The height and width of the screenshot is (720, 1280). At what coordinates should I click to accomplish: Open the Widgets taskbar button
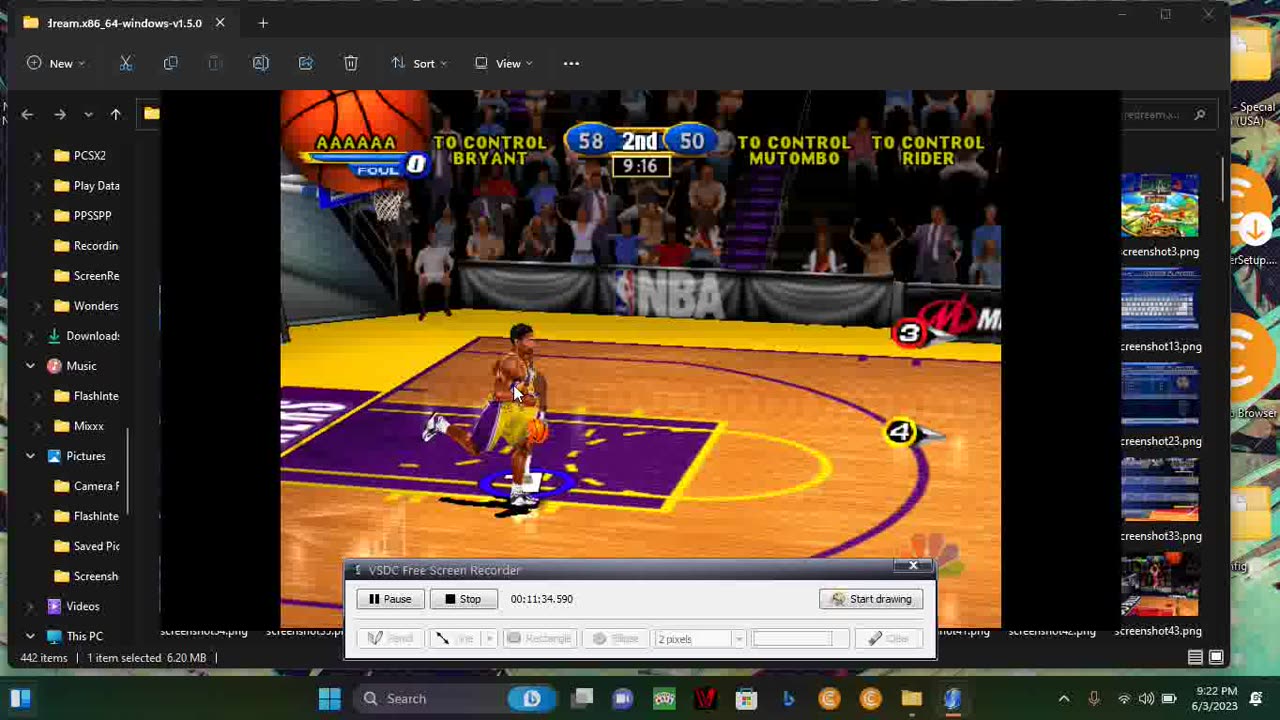[20, 698]
